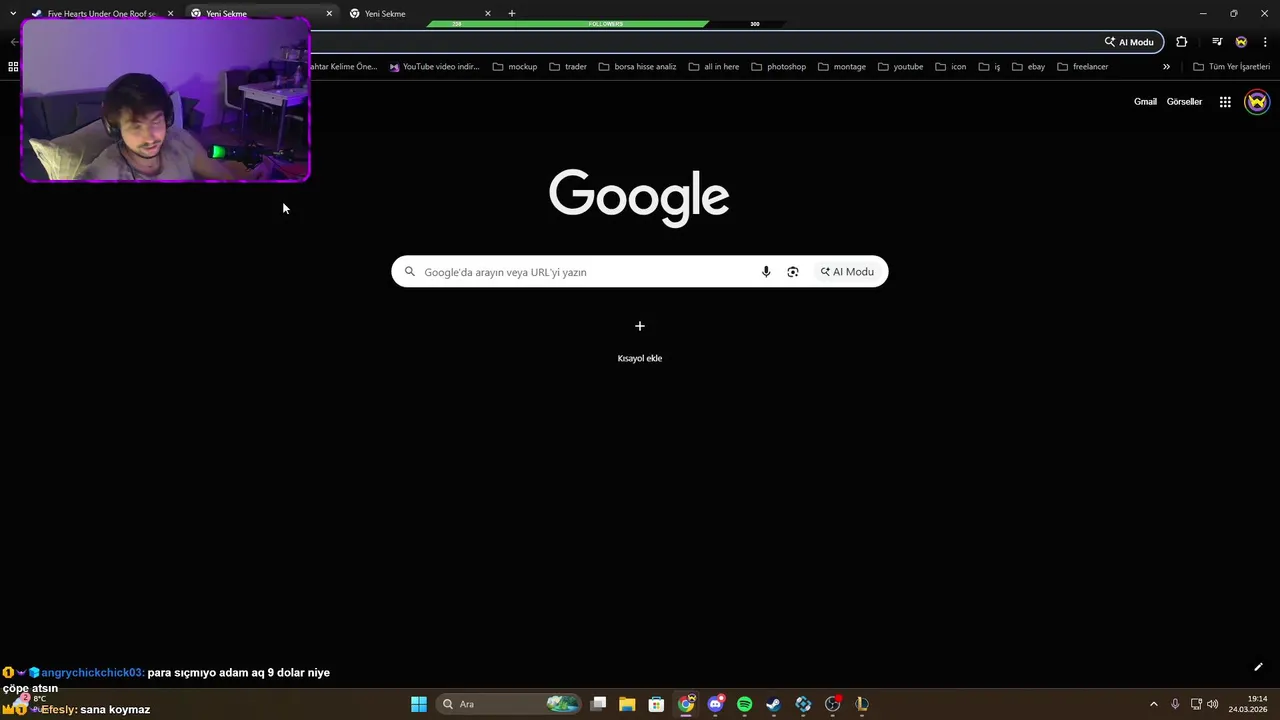Expand the bookmarks overflow chevron

1166,67
